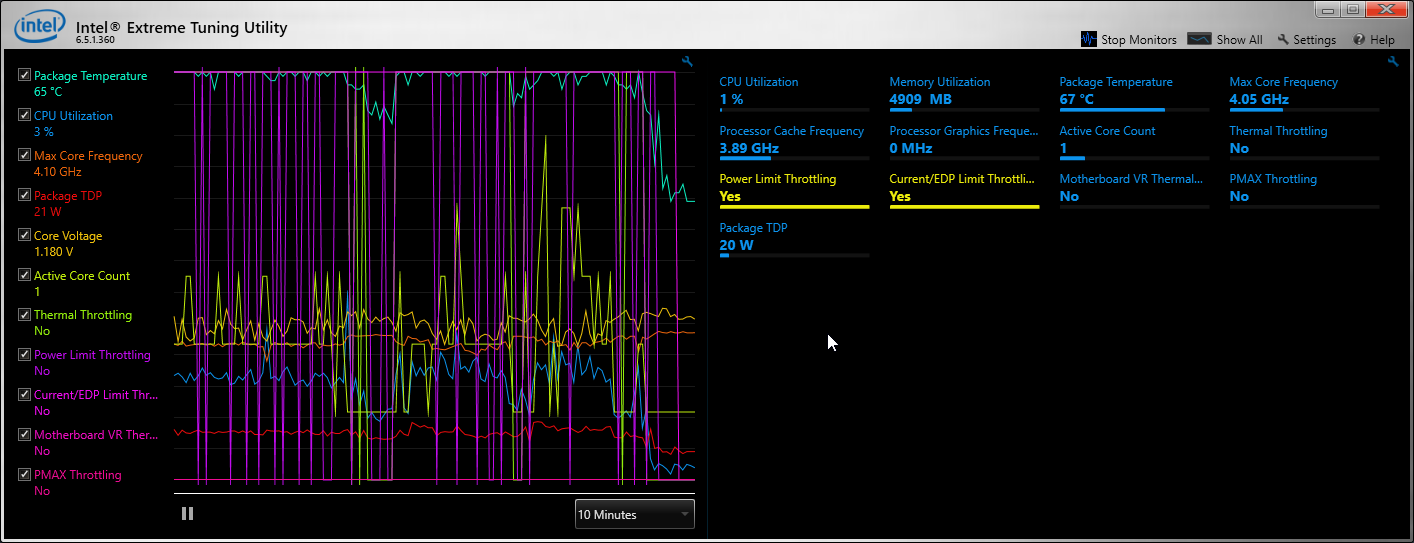Click the CPU Utilization 1 % value
Screen dimensions: 1414x543
tap(731, 99)
